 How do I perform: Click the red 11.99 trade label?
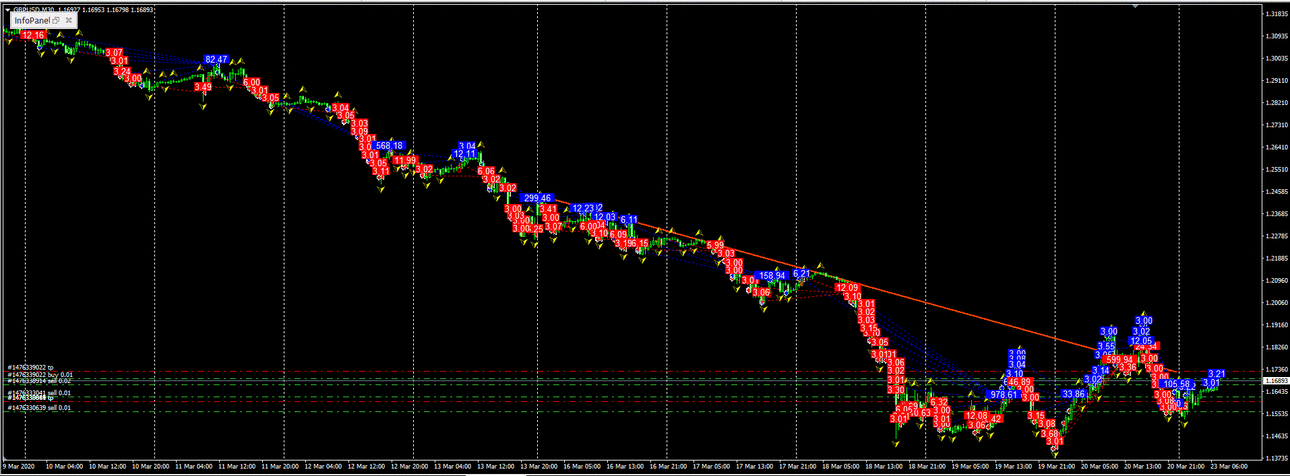tap(405, 160)
